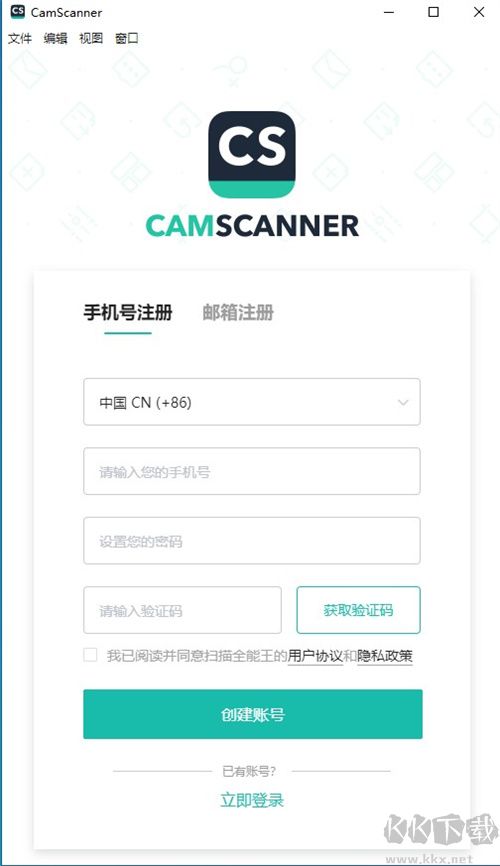The width and height of the screenshot is (500, 866).
Task: Switch to the 邮箱注册 tab
Action: [238, 313]
